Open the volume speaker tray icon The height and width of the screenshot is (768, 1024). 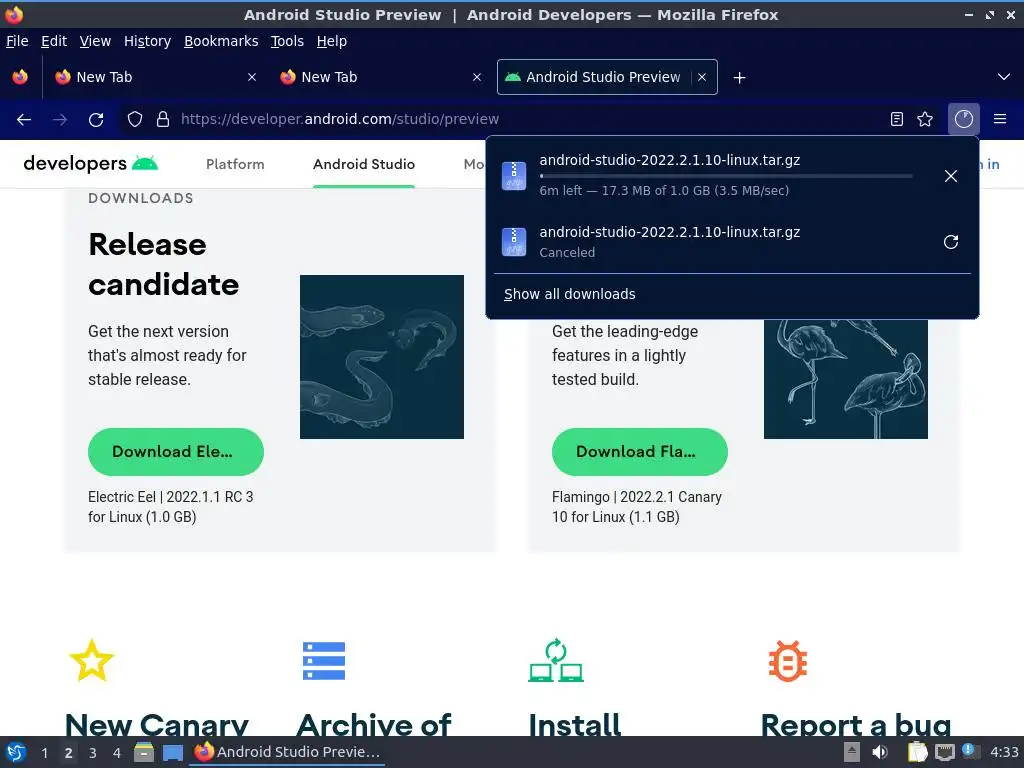[880, 752]
